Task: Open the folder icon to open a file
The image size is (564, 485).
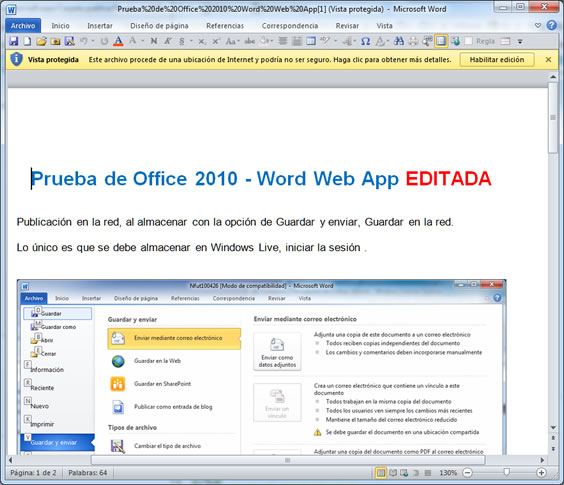Action: coord(41,41)
